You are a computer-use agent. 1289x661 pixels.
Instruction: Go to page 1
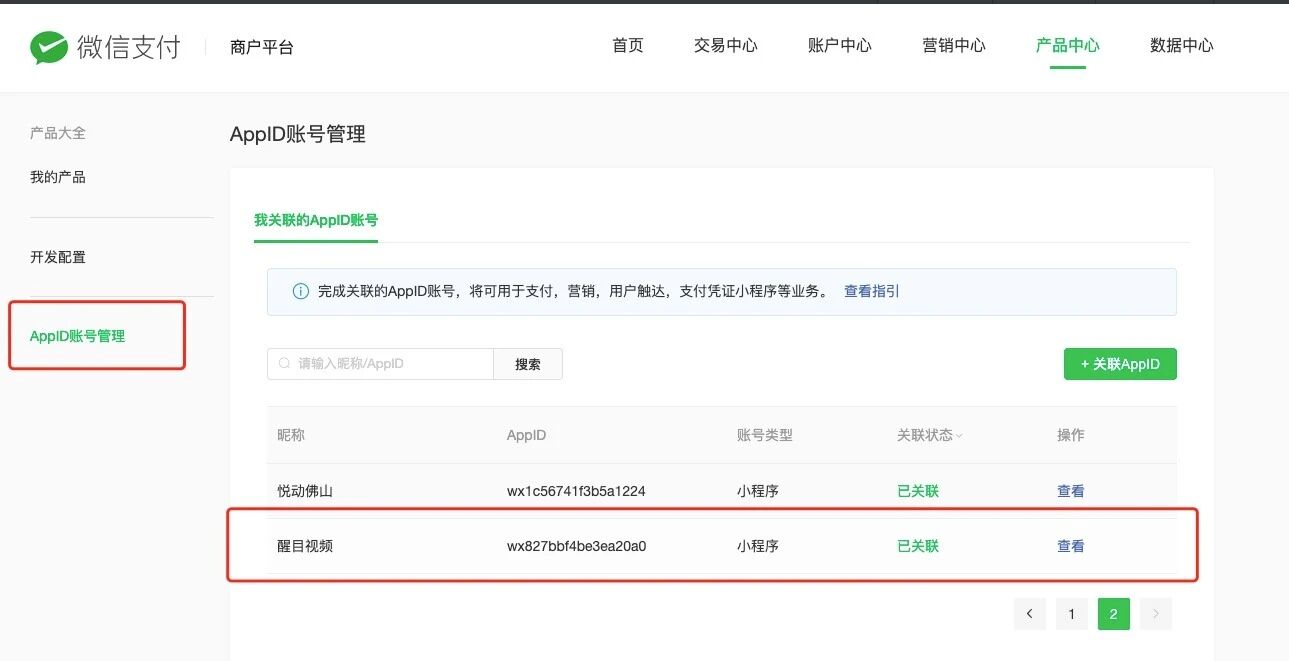[1072, 614]
